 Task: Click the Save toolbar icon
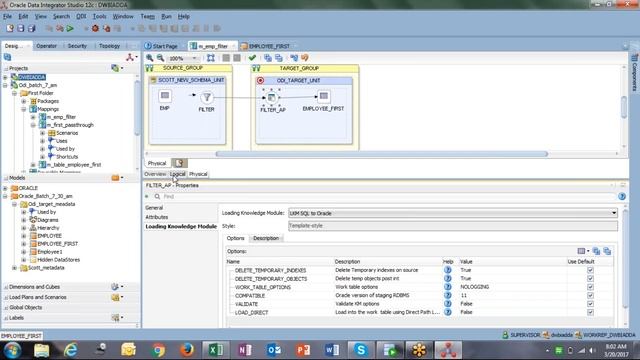click(x=20, y=28)
